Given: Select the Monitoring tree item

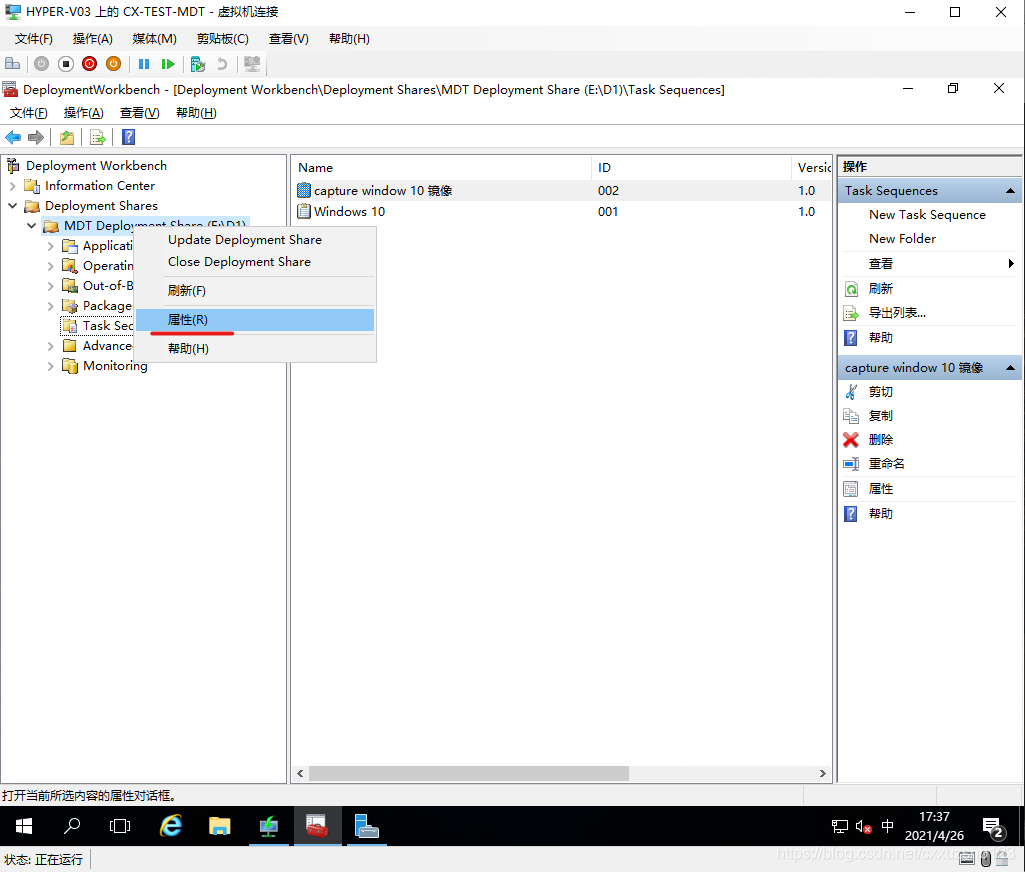Looking at the screenshot, I should (115, 366).
